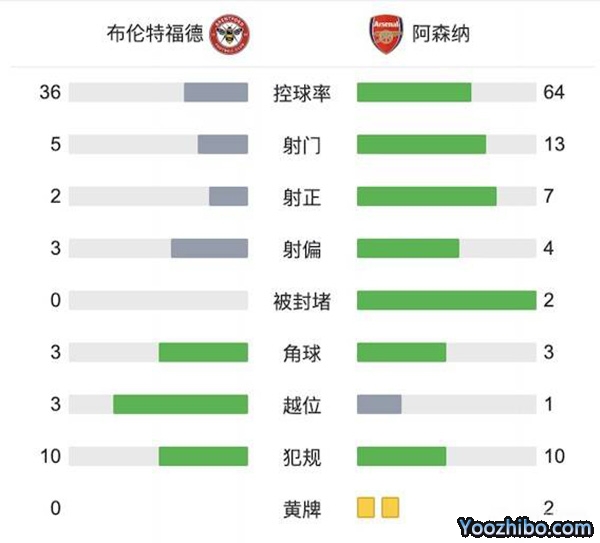Click the 犯规 stat label
The width and height of the screenshot is (600, 543).
click(302, 457)
